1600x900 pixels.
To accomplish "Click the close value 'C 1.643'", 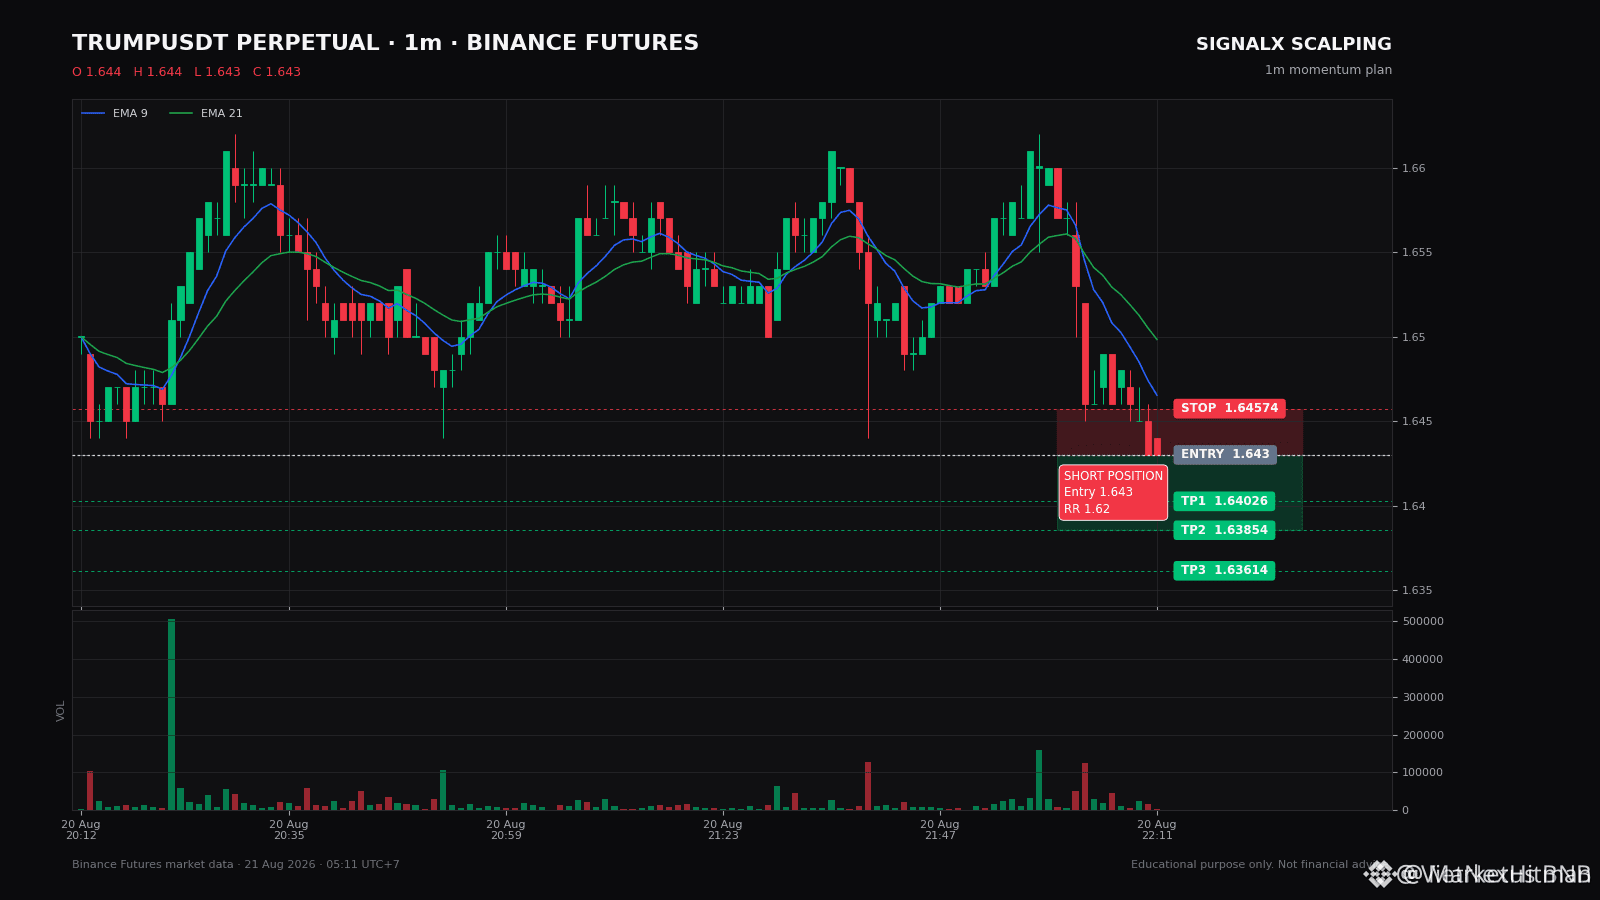I will tap(277, 72).
